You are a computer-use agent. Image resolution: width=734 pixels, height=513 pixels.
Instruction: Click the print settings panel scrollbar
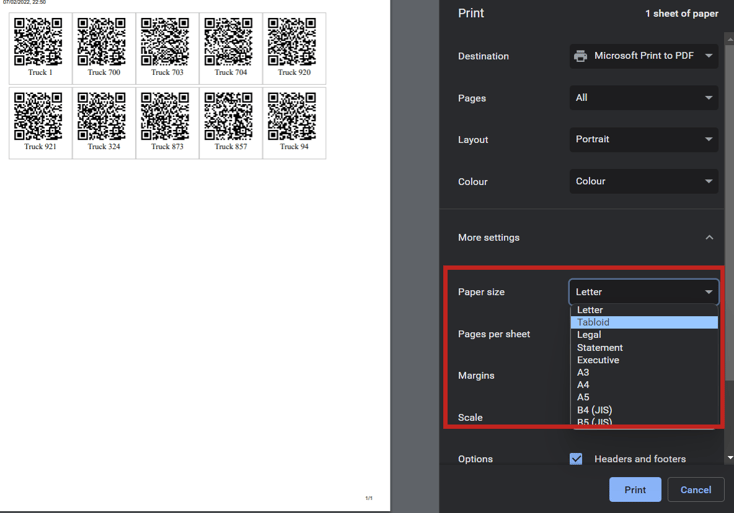(729, 213)
